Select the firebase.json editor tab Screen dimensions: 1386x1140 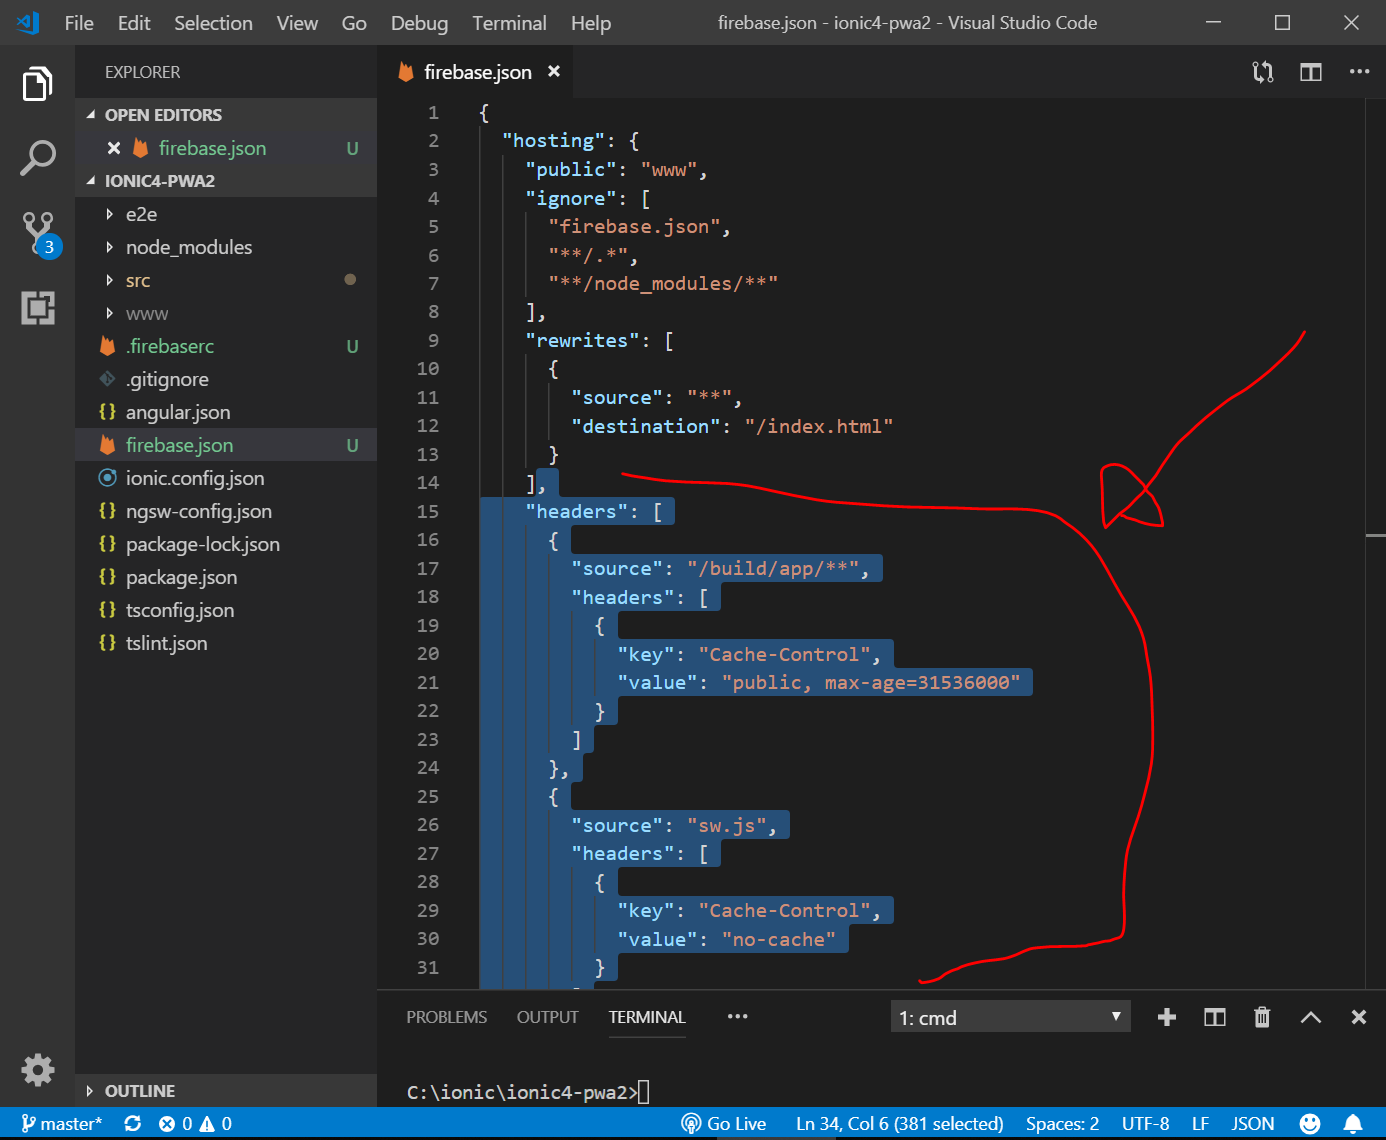pos(477,72)
